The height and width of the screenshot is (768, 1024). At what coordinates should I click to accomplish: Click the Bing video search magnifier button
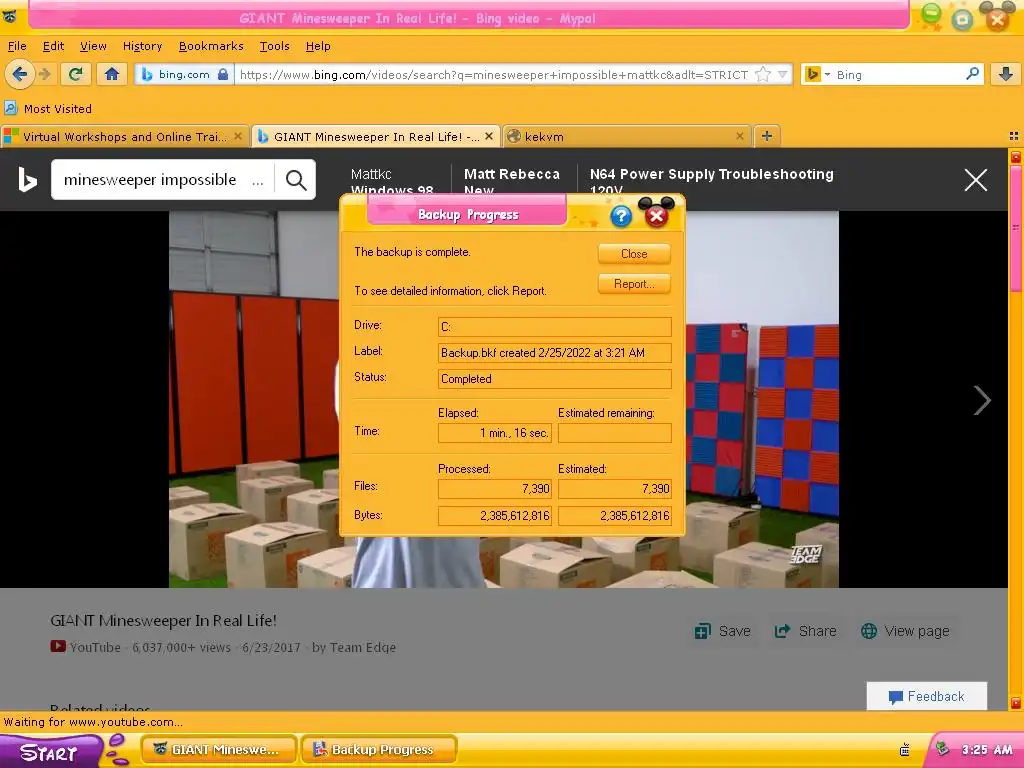click(x=296, y=180)
